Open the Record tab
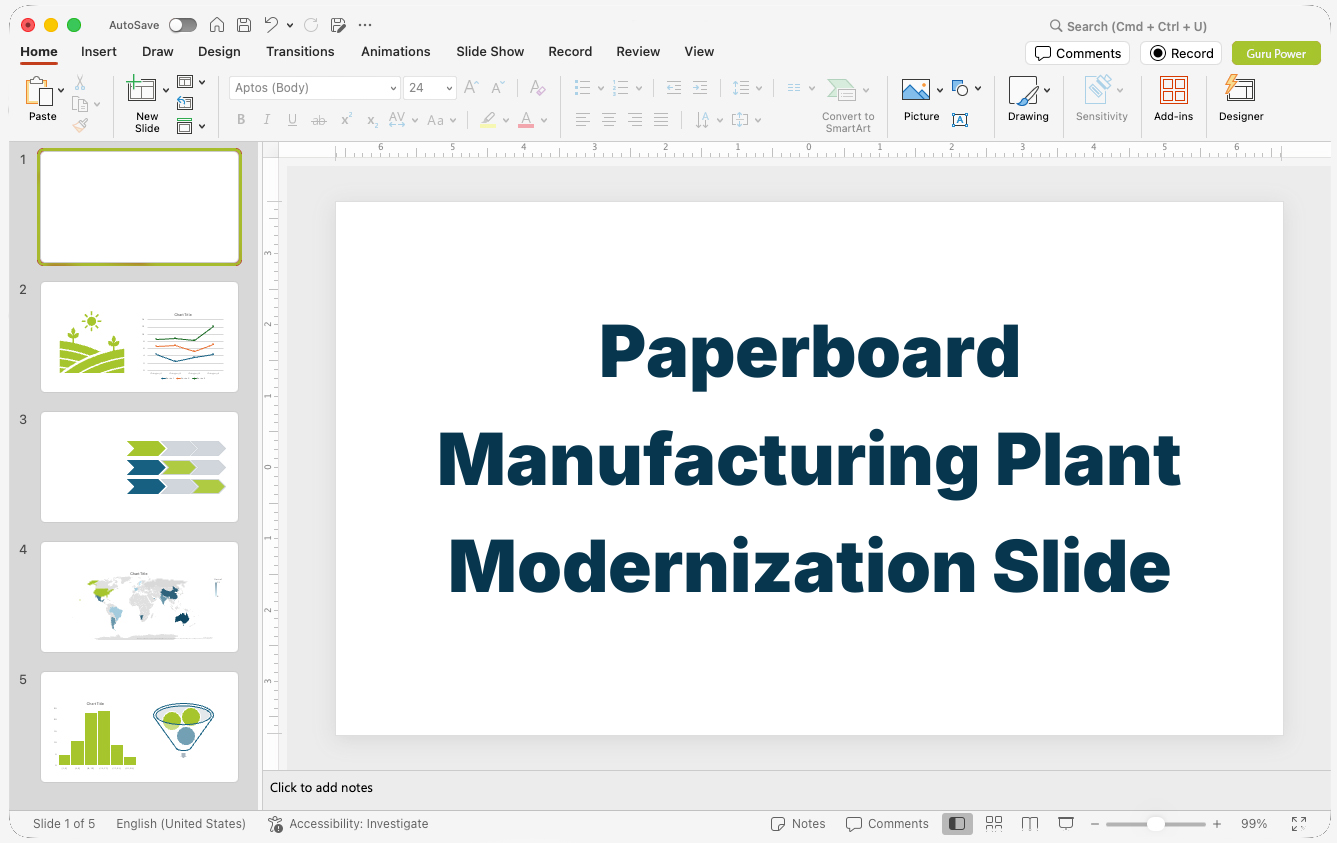 pyautogui.click(x=570, y=52)
